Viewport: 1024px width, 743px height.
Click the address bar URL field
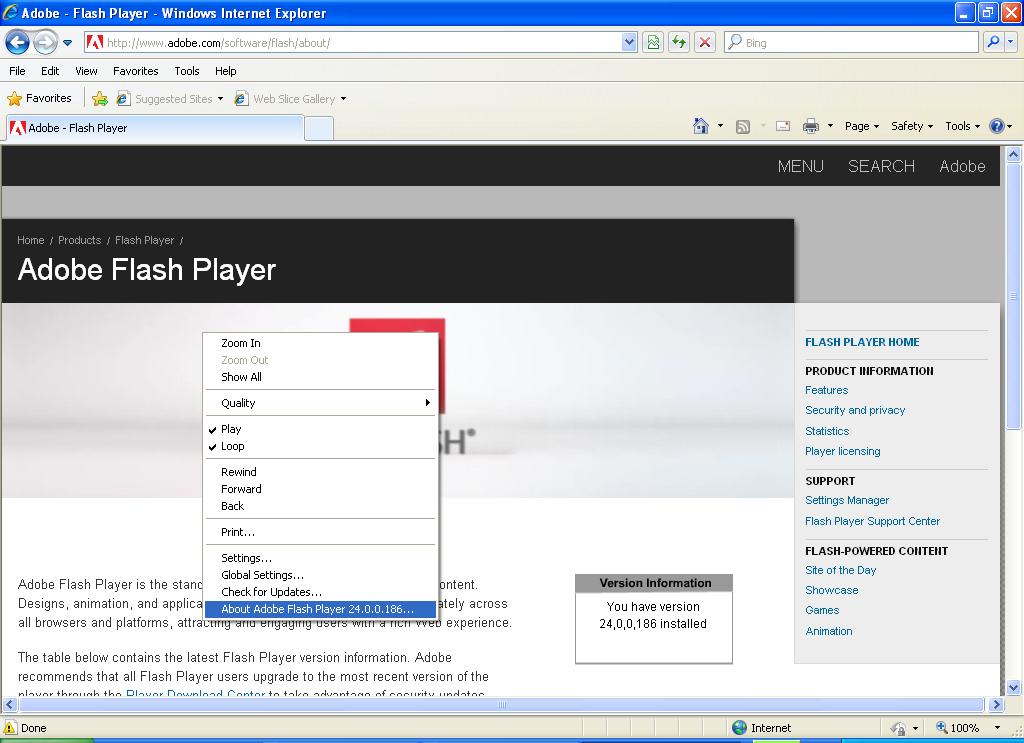tap(353, 43)
